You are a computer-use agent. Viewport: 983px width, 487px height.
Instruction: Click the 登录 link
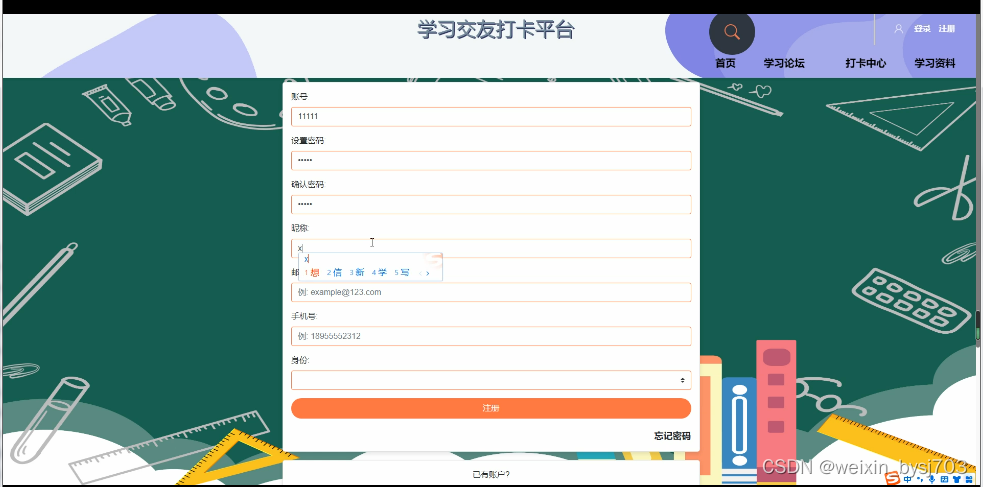tap(922, 29)
